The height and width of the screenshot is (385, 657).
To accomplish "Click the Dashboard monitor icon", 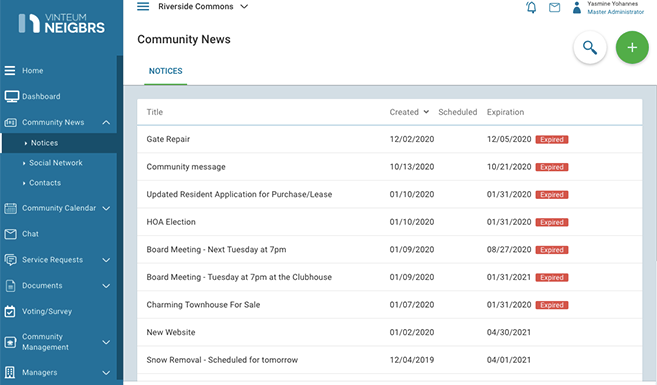I will point(11,96).
